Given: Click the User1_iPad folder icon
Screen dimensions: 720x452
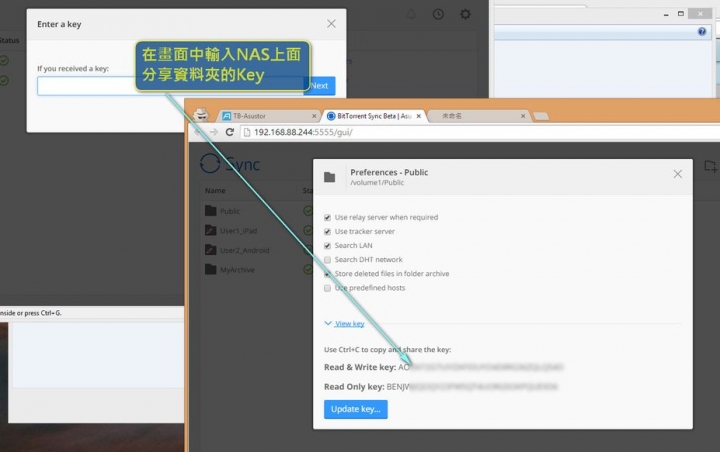Looking at the screenshot, I should click(x=211, y=230).
